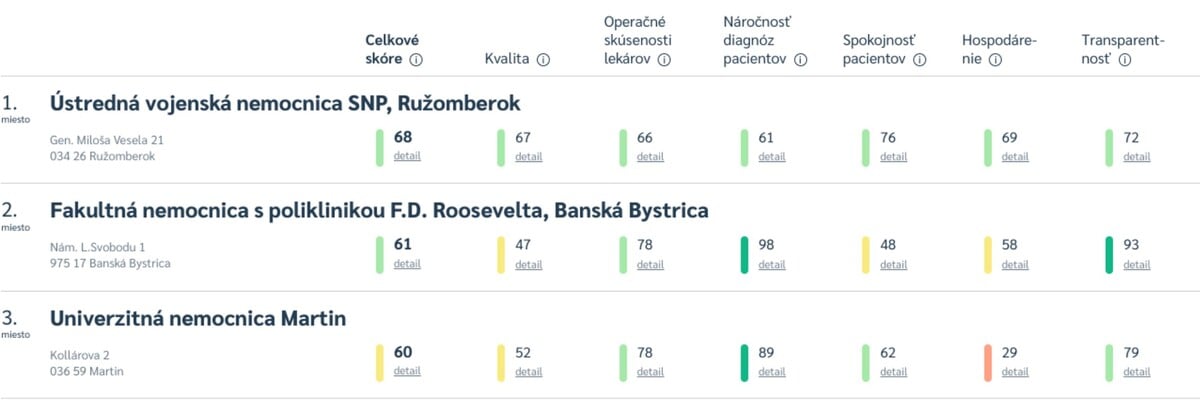Viewport: 1200px width, 400px height.
Task: Click dark green Náročnosť bar for Banská Bystrica
Action: 744,254
